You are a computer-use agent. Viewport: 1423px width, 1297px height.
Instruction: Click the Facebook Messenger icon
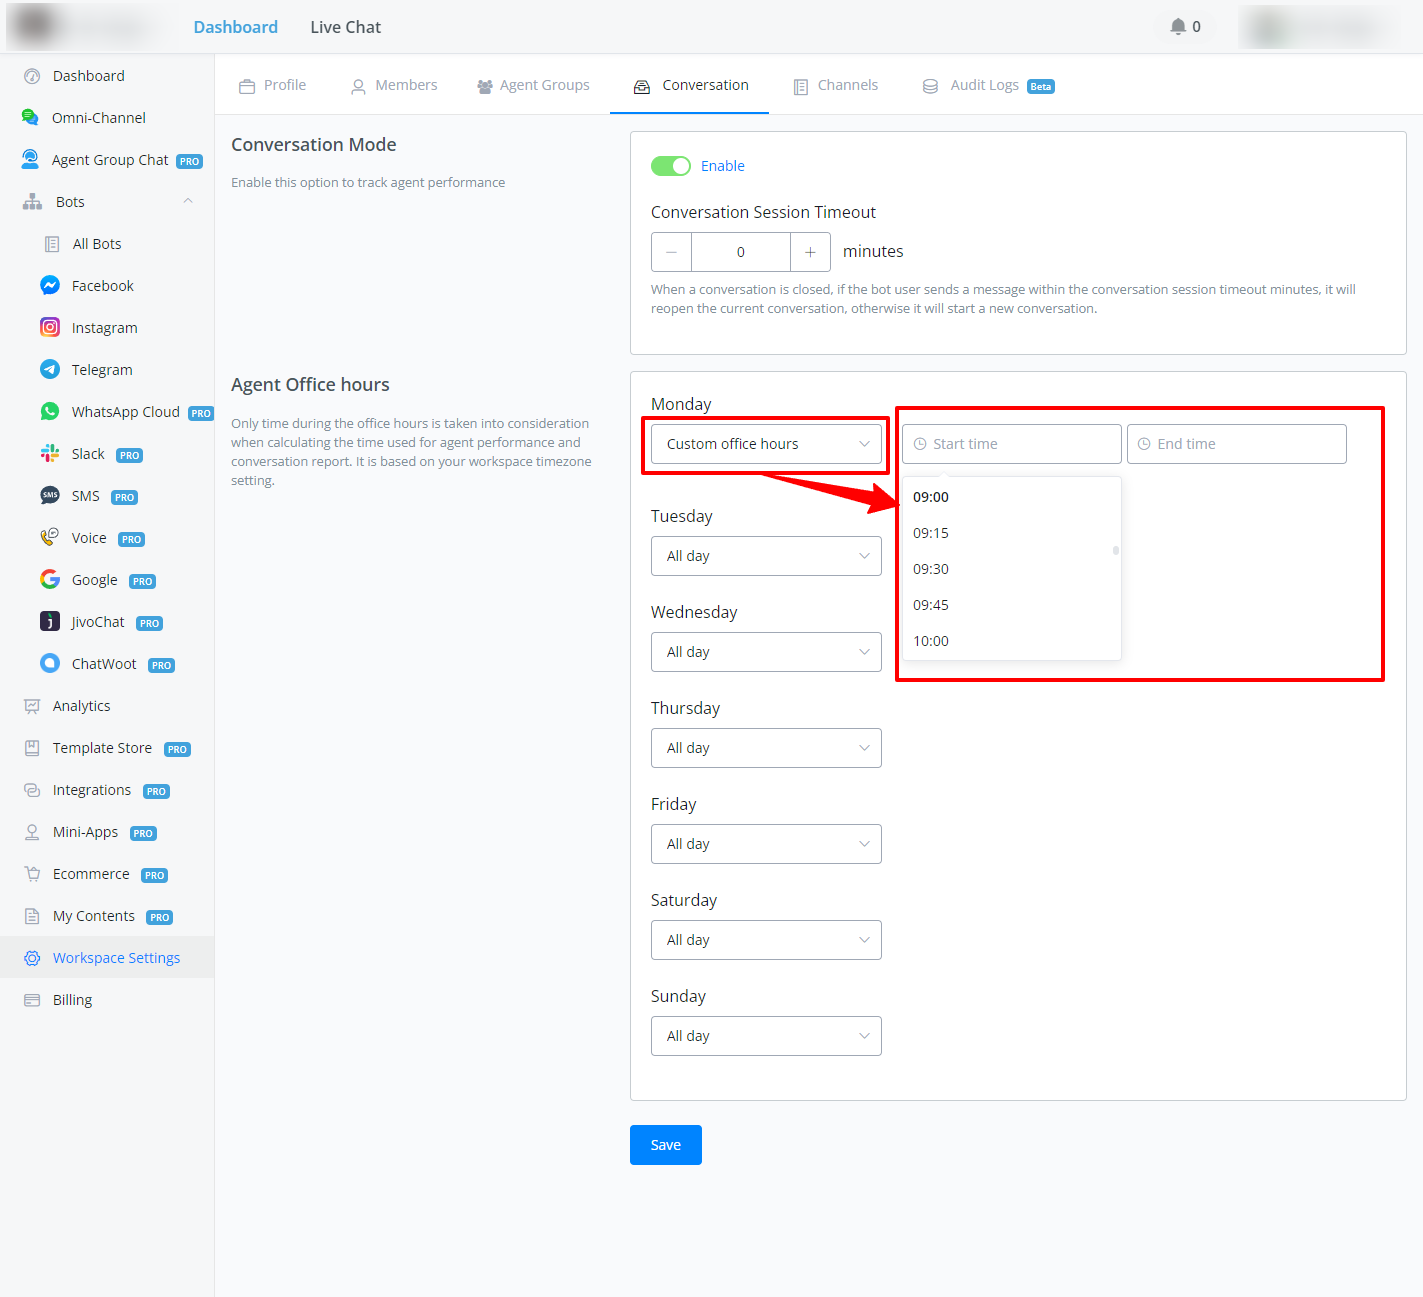[x=50, y=286]
